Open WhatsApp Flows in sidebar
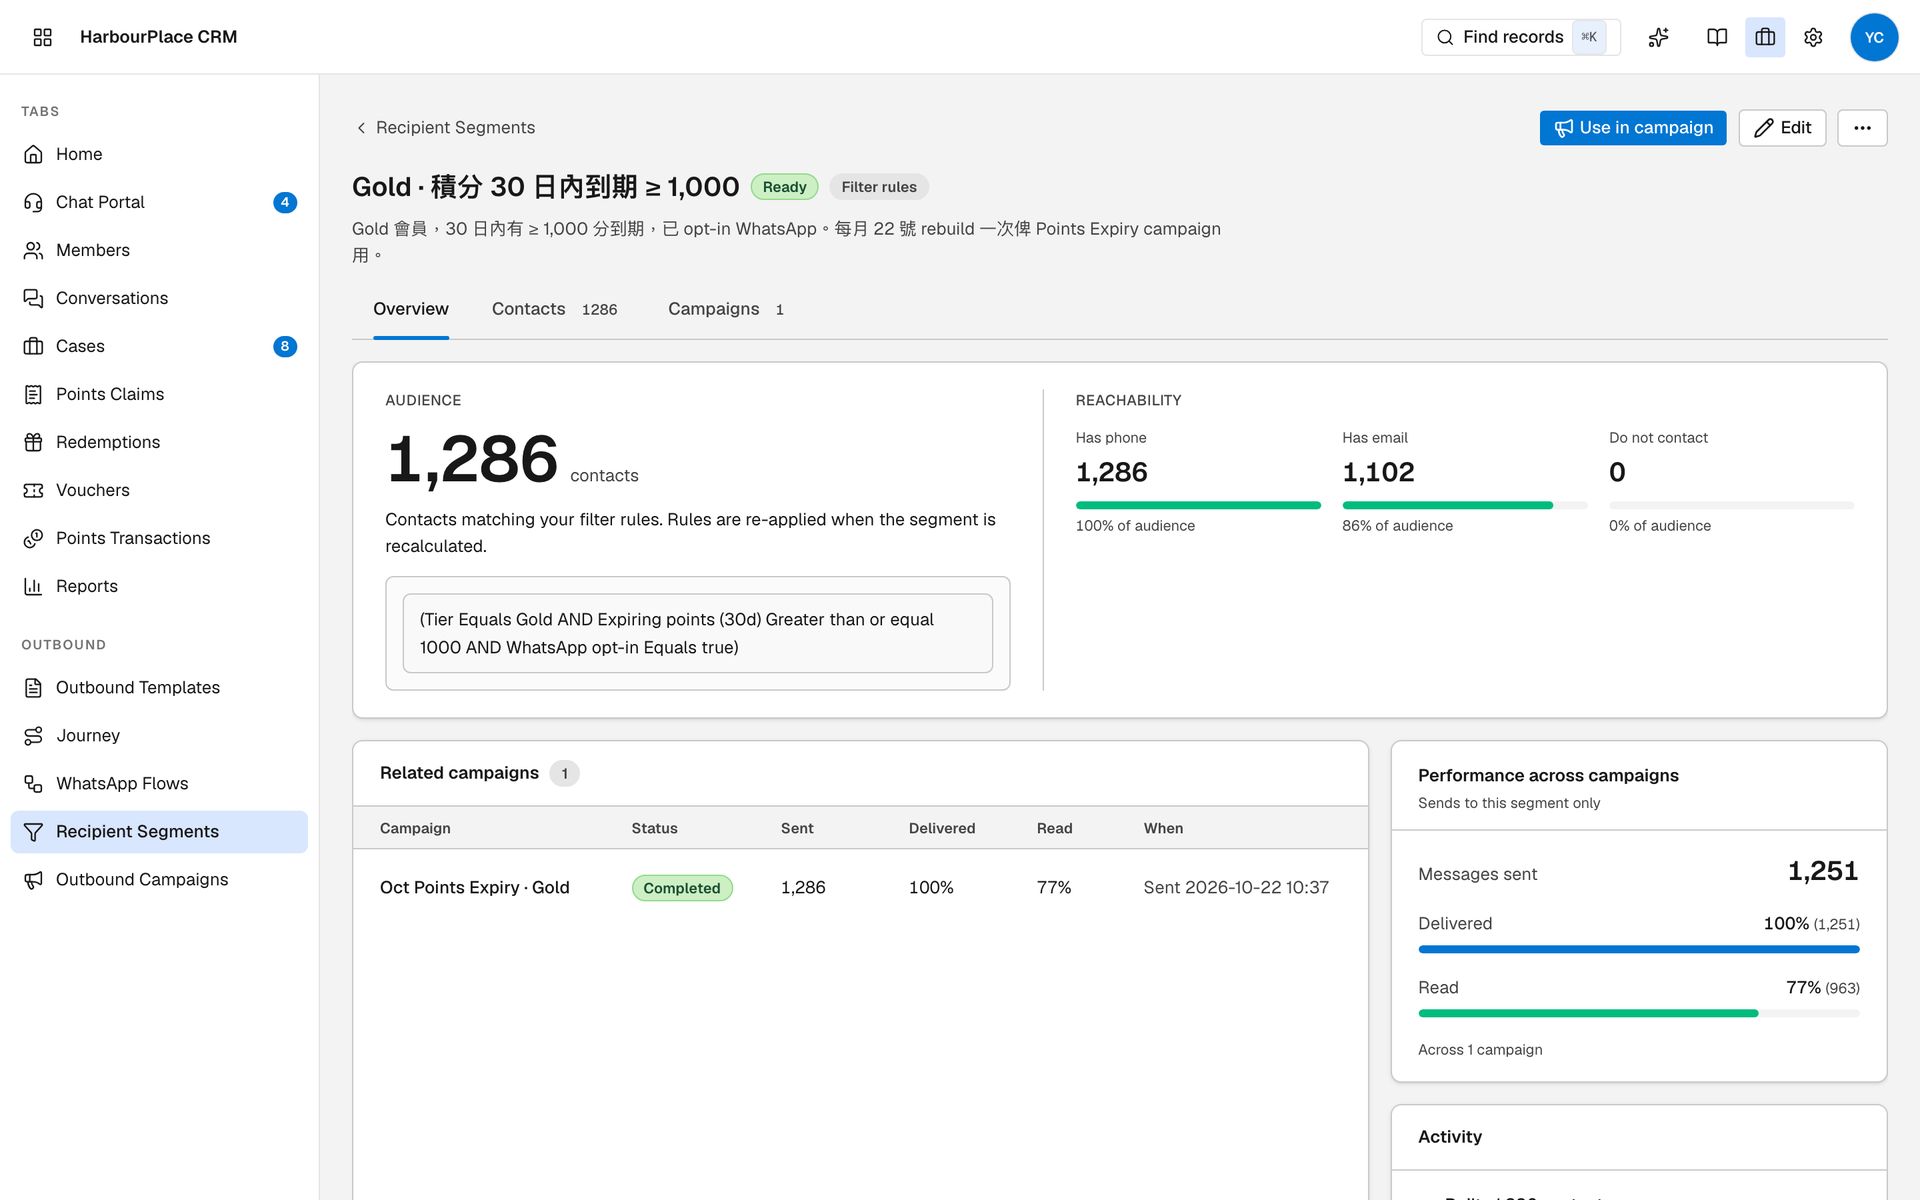The width and height of the screenshot is (1920, 1200). pos(159,783)
